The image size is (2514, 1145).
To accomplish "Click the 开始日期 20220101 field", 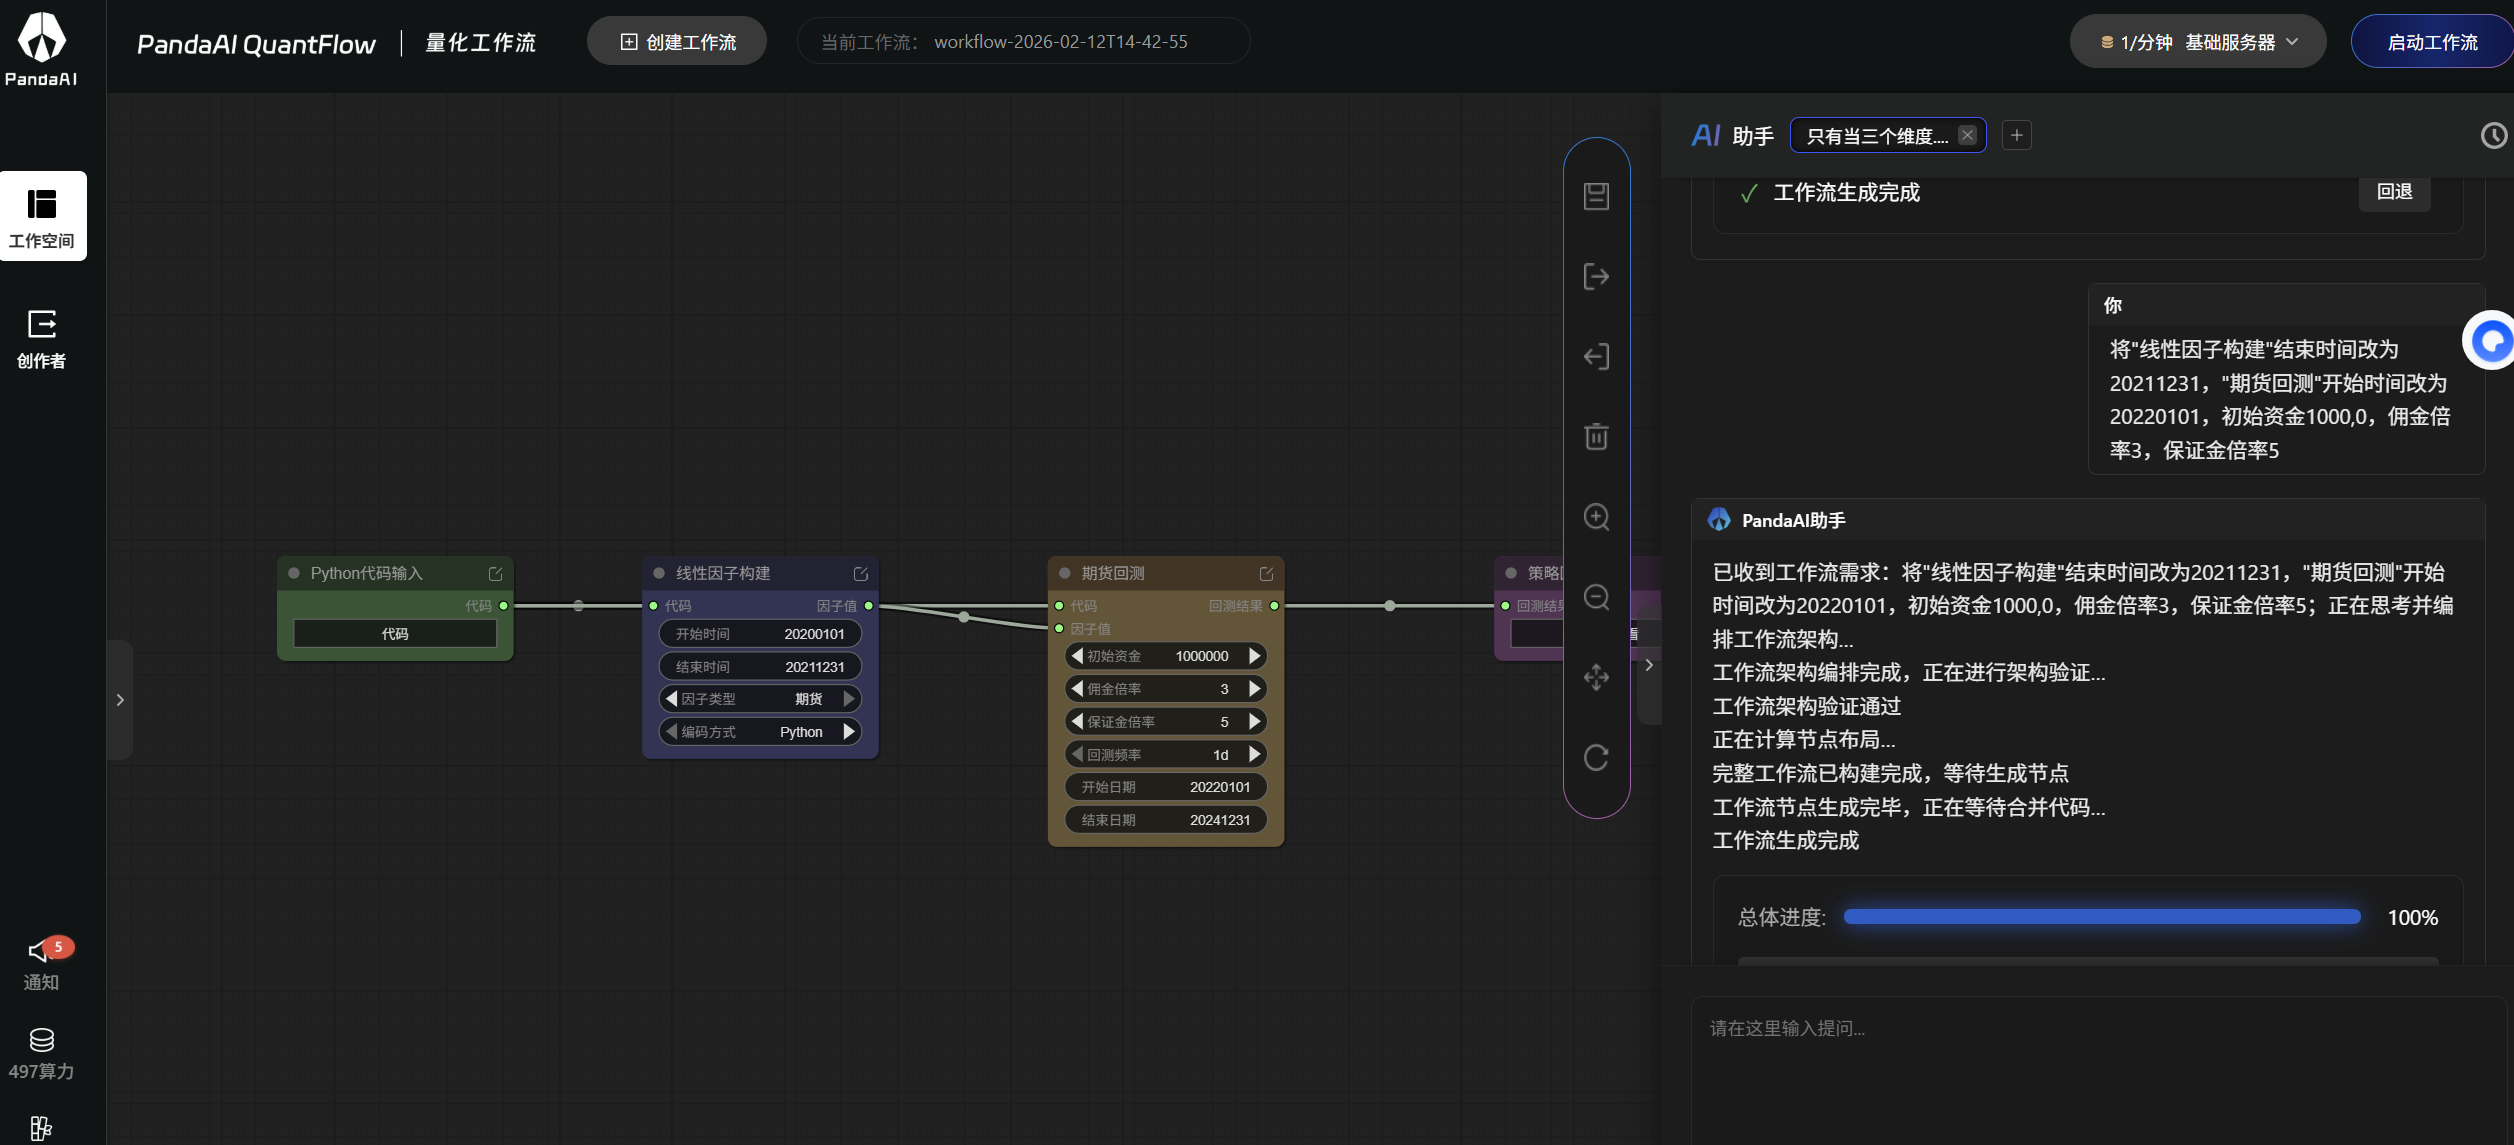I will [x=1166, y=787].
